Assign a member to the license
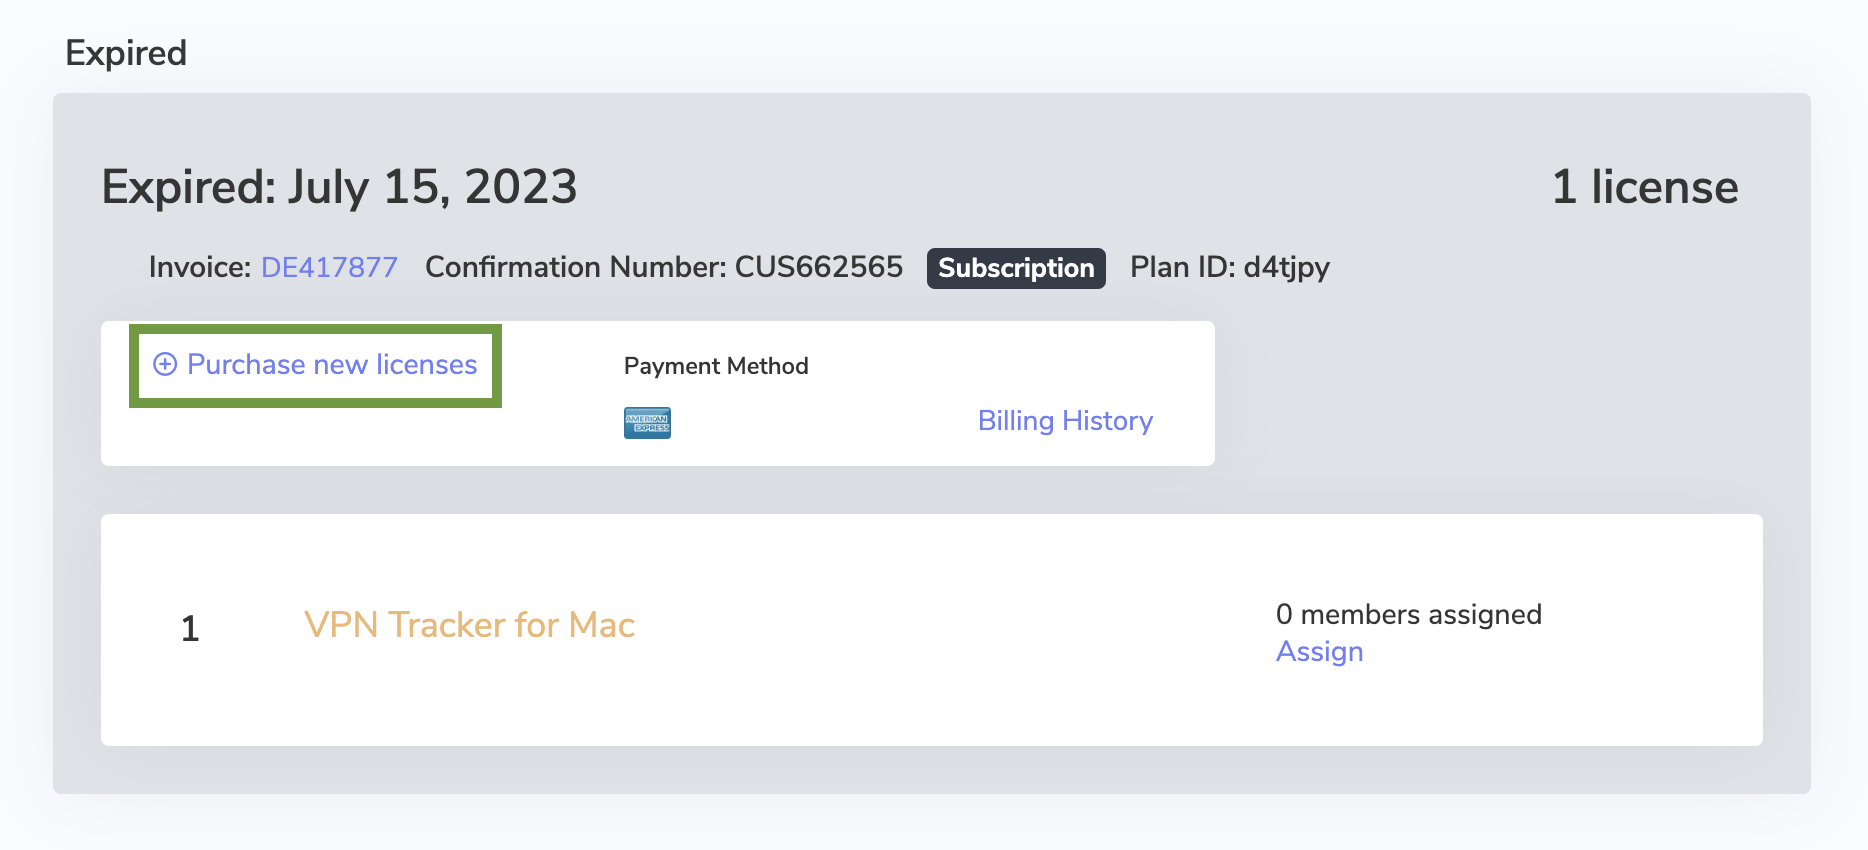This screenshot has width=1868, height=850. coord(1319,651)
